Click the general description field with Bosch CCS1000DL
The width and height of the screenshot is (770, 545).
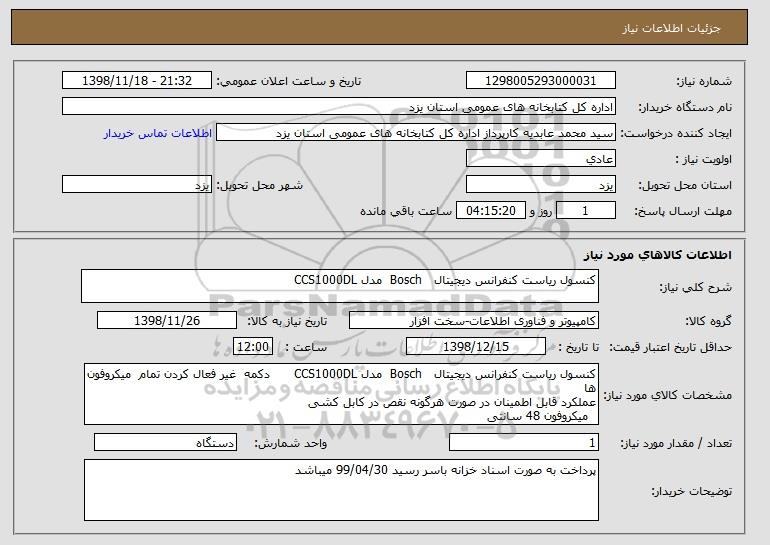tap(340, 286)
